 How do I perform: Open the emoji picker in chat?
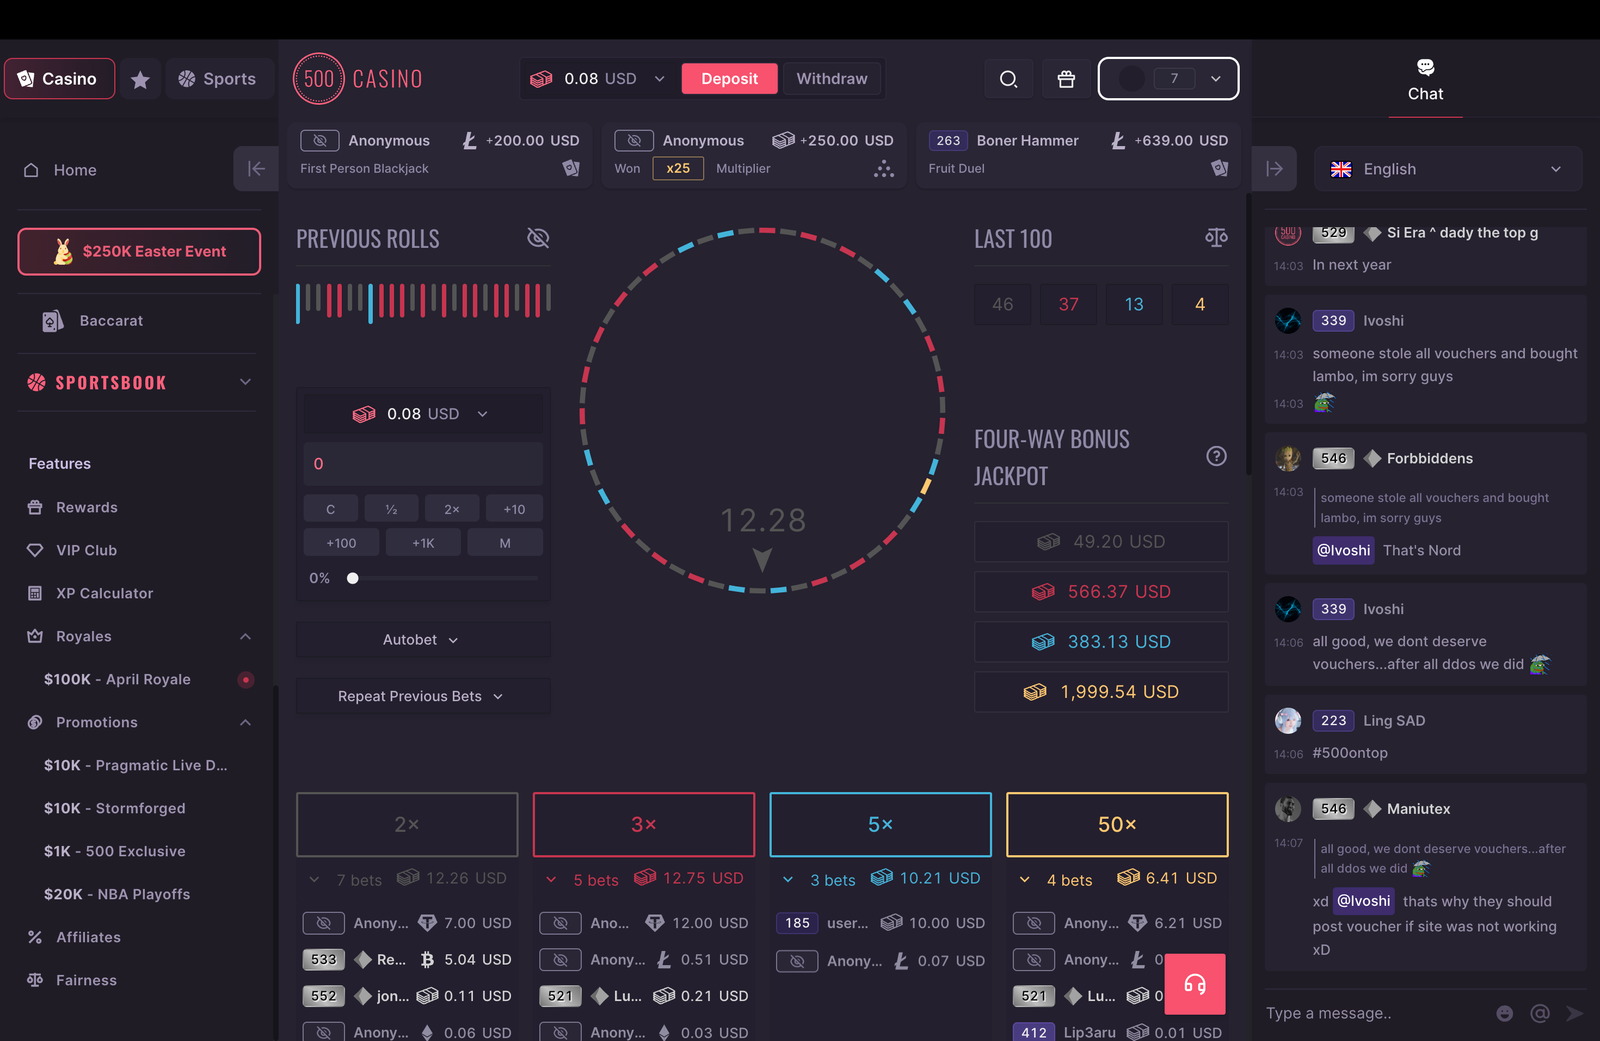pos(1504,1013)
